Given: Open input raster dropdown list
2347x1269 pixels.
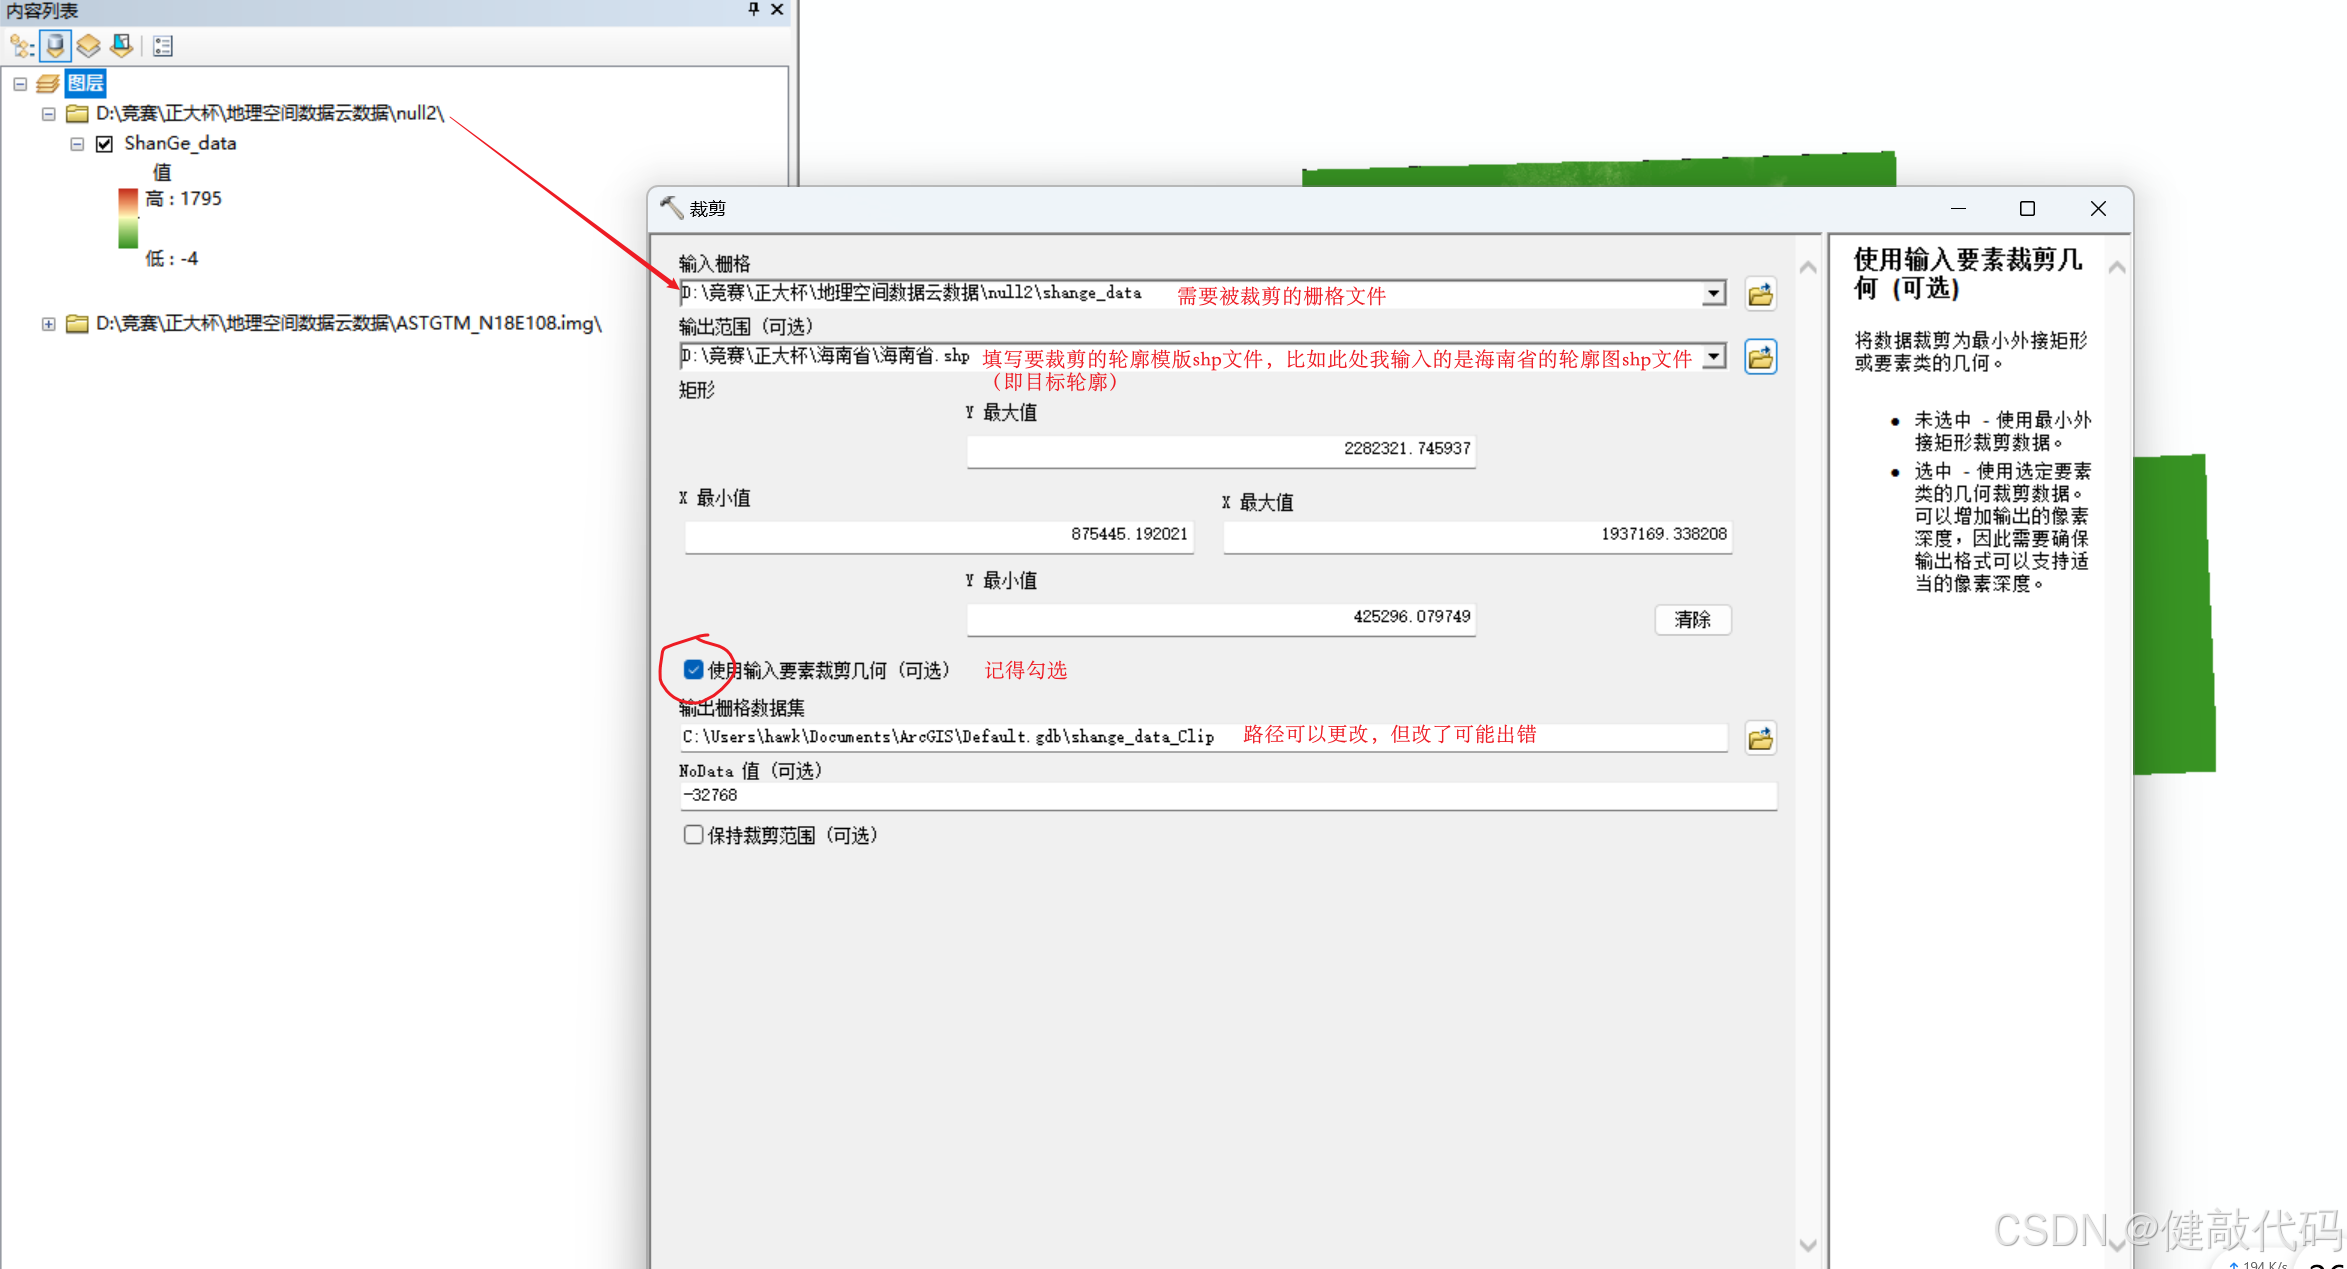Looking at the screenshot, I should click(x=1714, y=294).
